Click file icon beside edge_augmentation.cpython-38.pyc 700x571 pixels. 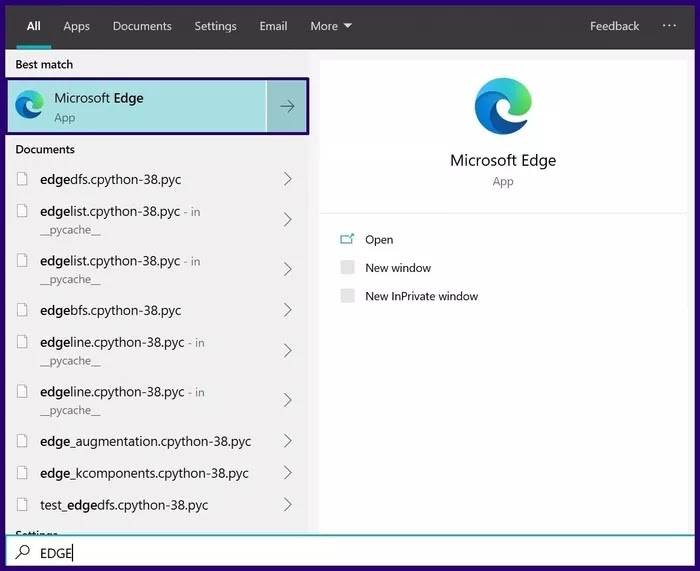22,441
